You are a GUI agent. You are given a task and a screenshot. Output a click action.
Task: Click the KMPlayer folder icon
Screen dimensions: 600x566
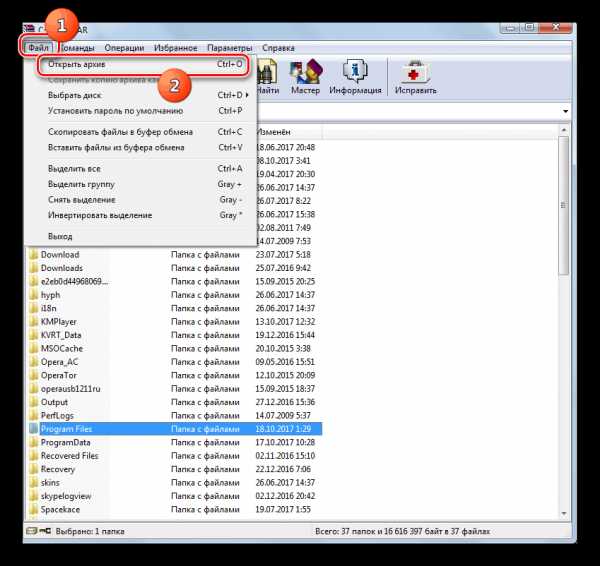click(x=34, y=321)
